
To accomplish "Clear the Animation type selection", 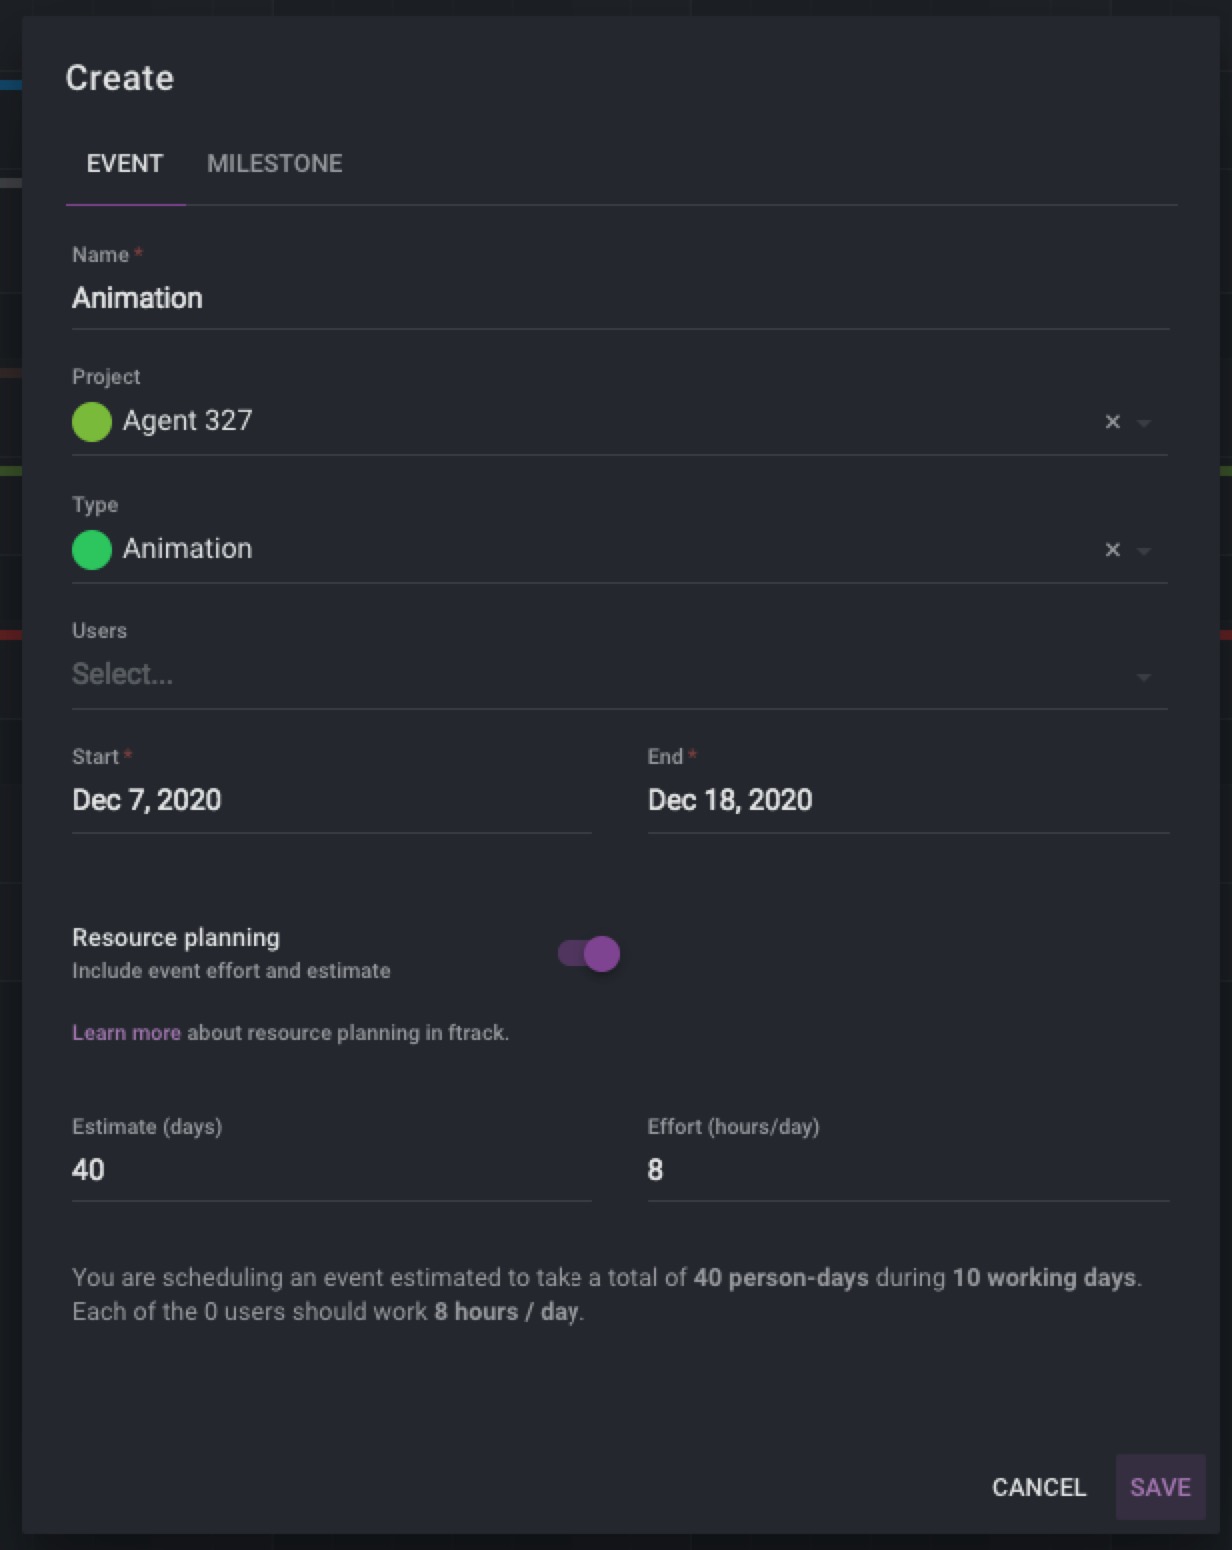I will click(x=1112, y=550).
